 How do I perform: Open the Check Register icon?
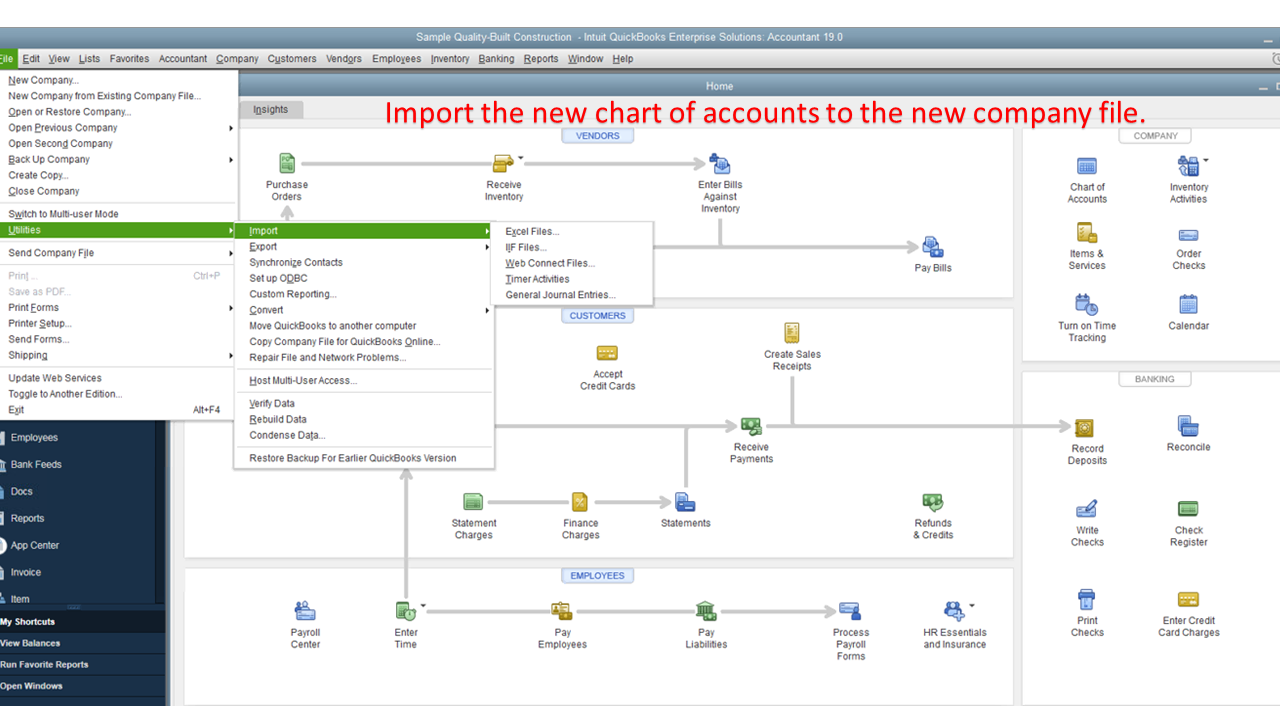click(1188, 509)
